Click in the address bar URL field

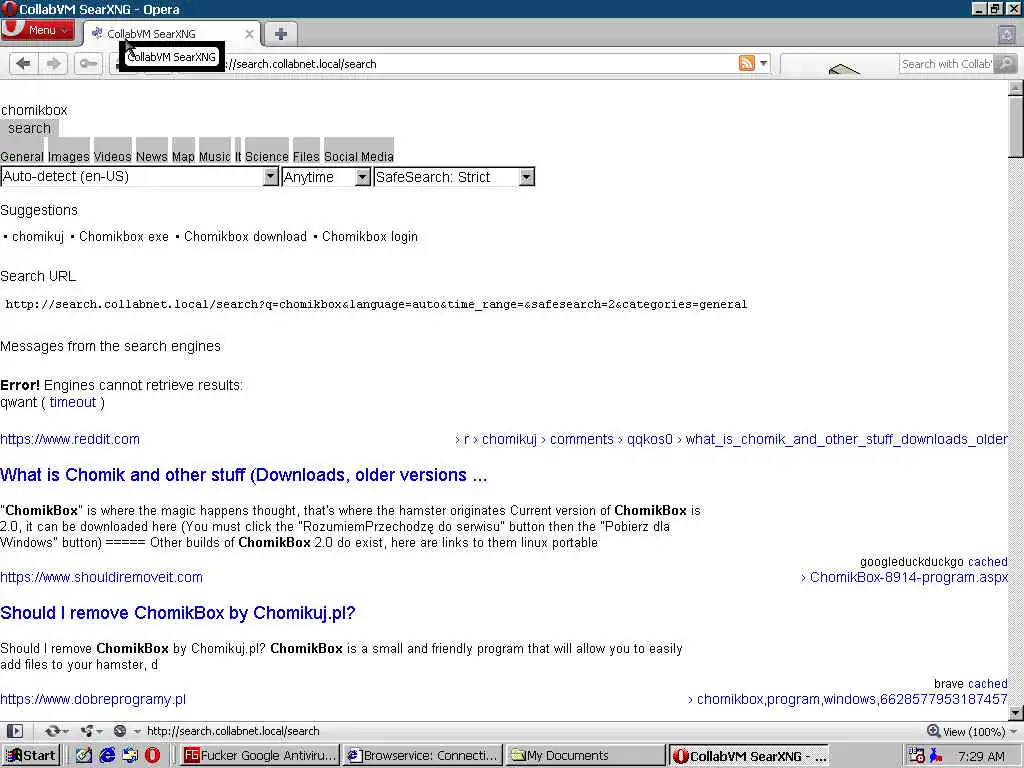[x=477, y=63]
